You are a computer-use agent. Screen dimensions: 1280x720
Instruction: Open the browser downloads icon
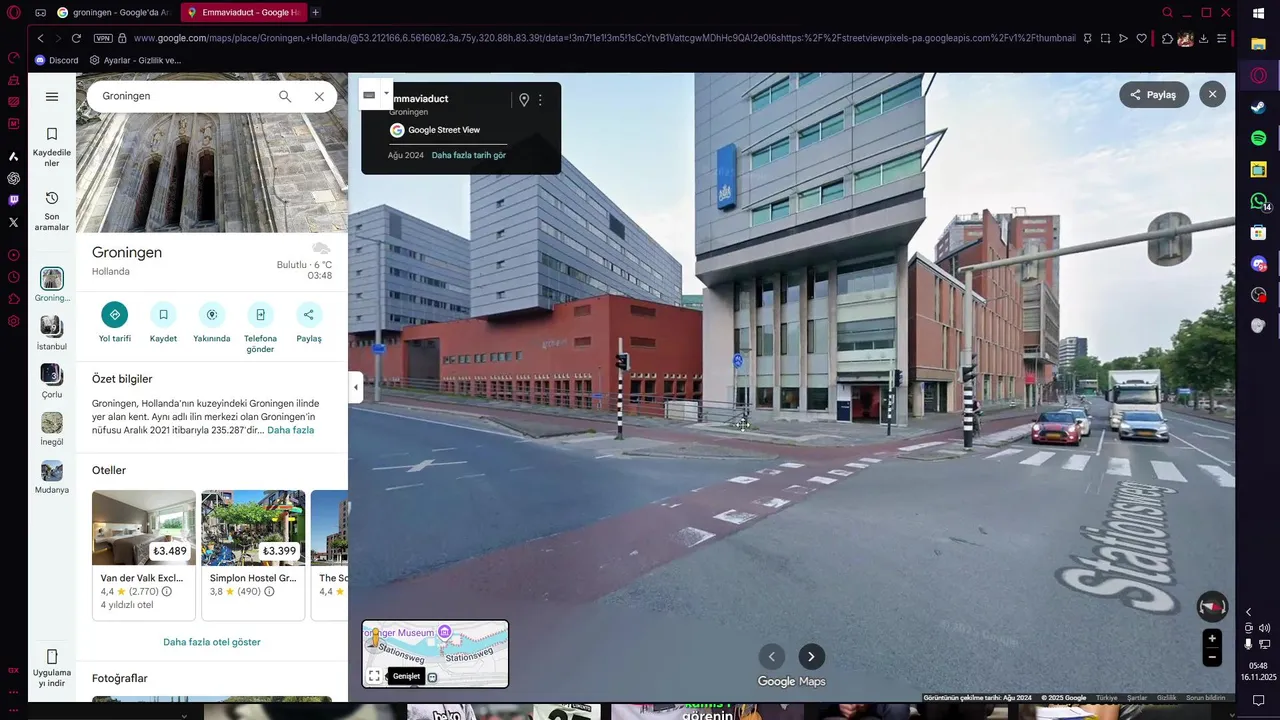click(1203, 38)
